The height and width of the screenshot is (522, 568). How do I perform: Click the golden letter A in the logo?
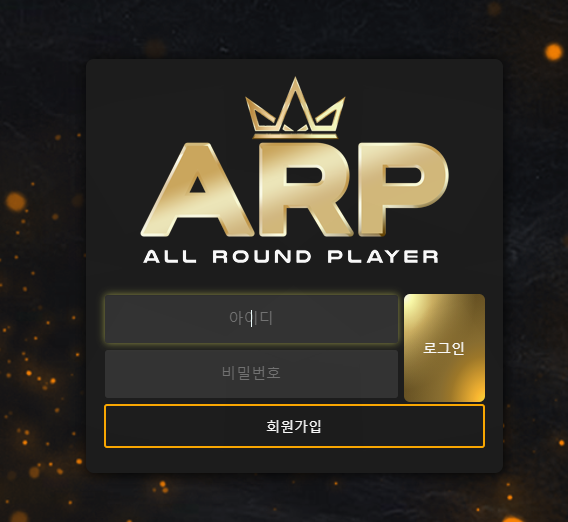coord(197,189)
